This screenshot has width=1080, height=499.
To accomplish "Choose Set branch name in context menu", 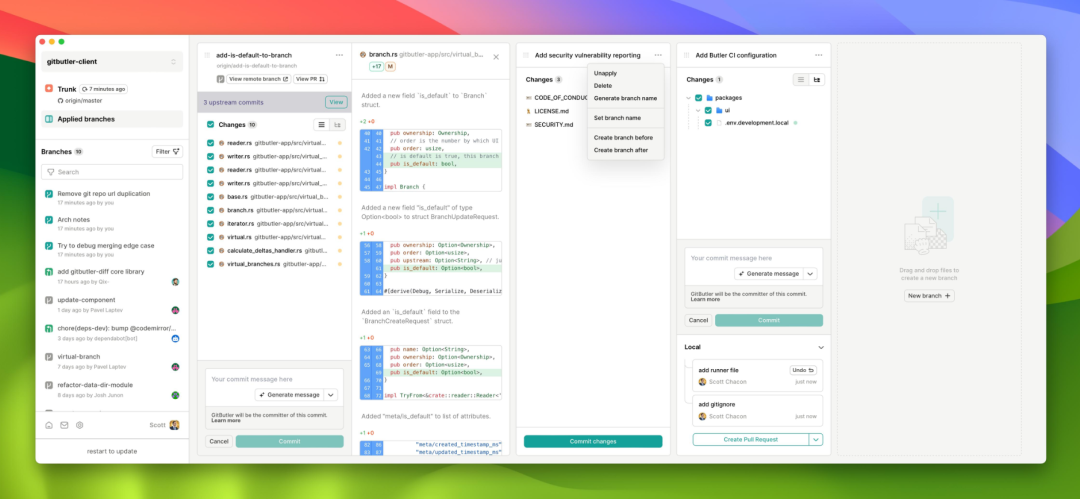I will (x=617, y=118).
